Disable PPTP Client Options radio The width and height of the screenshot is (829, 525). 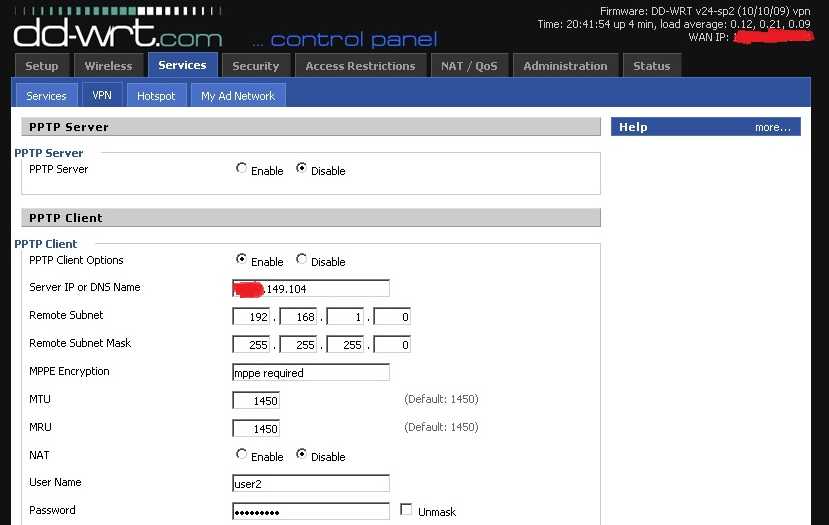[302, 260]
